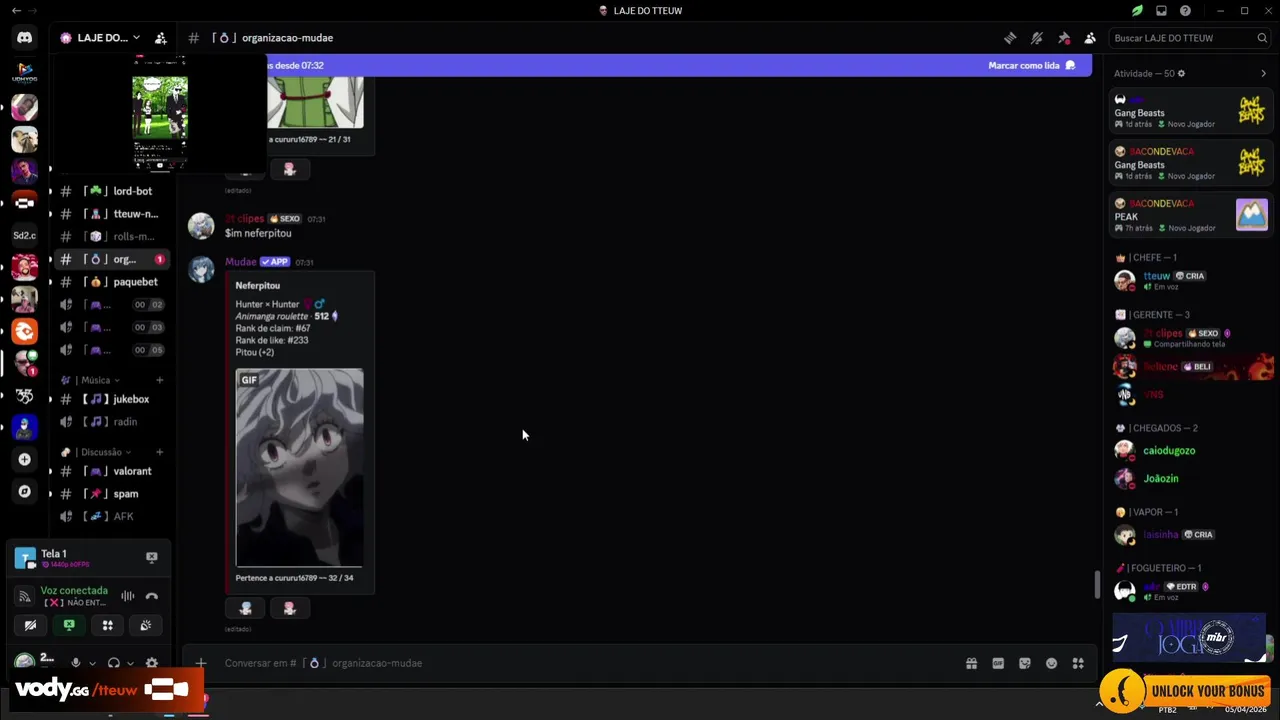Toggle screen share green button
The width and height of the screenshot is (1280, 720).
(69, 625)
